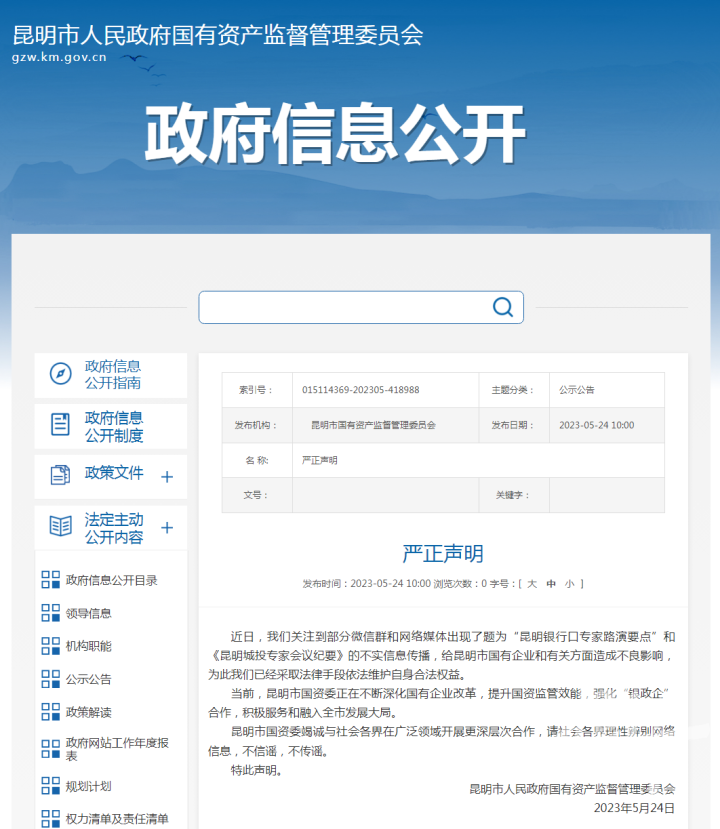Open the 公示公告 sidebar item

[x=89, y=679]
